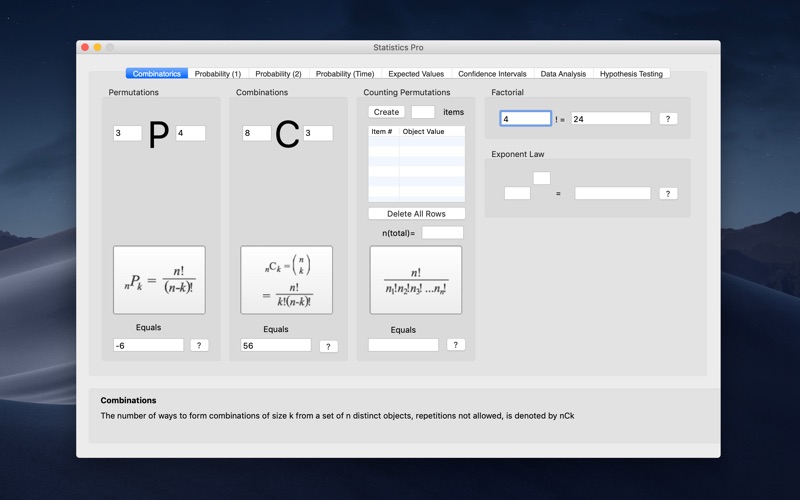Screen dimensions: 800x500
Task: Open the Probability (1) tab
Action: point(218,73)
